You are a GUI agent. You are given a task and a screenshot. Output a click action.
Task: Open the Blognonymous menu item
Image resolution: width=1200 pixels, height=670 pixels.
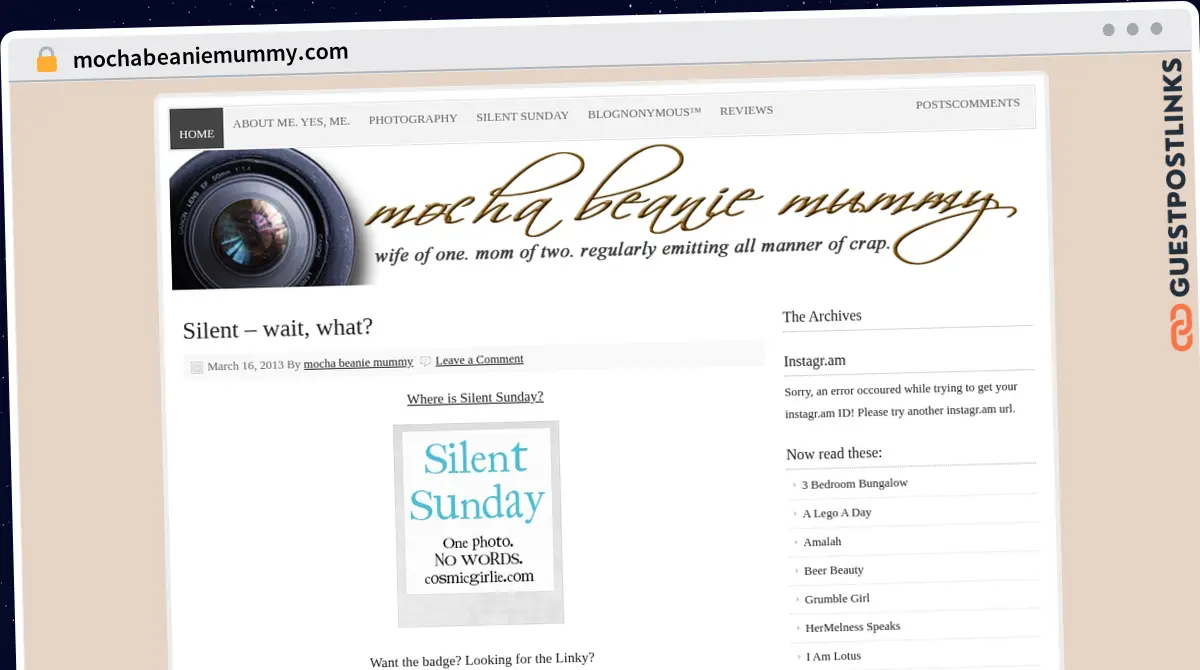coord(644,113)
